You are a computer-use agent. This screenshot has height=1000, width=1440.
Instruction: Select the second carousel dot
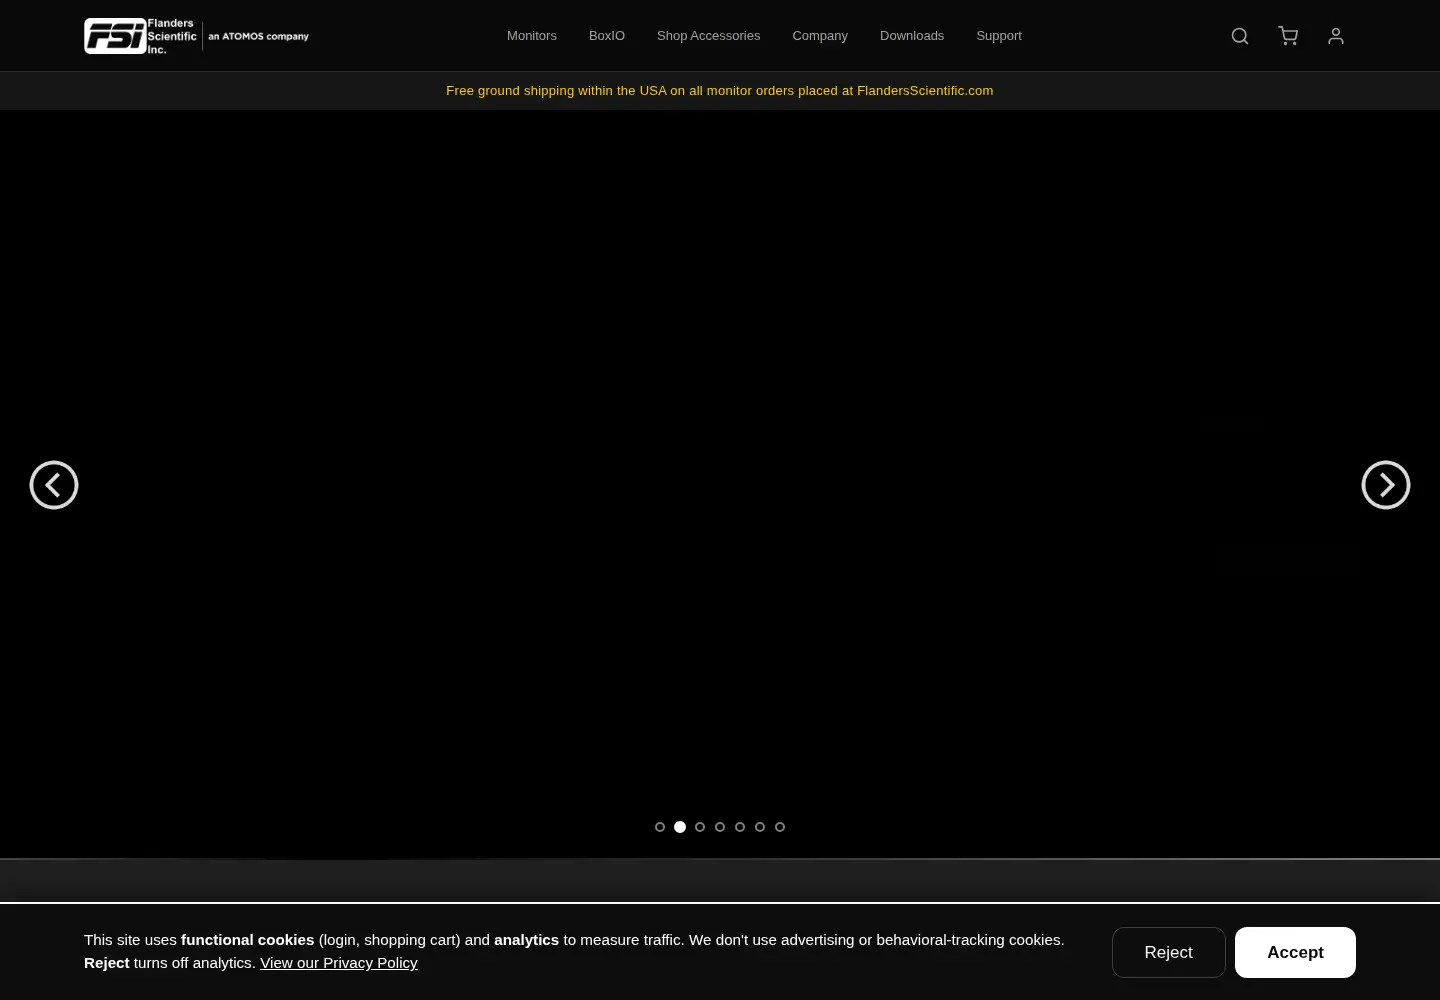click(x=680, y=827)
